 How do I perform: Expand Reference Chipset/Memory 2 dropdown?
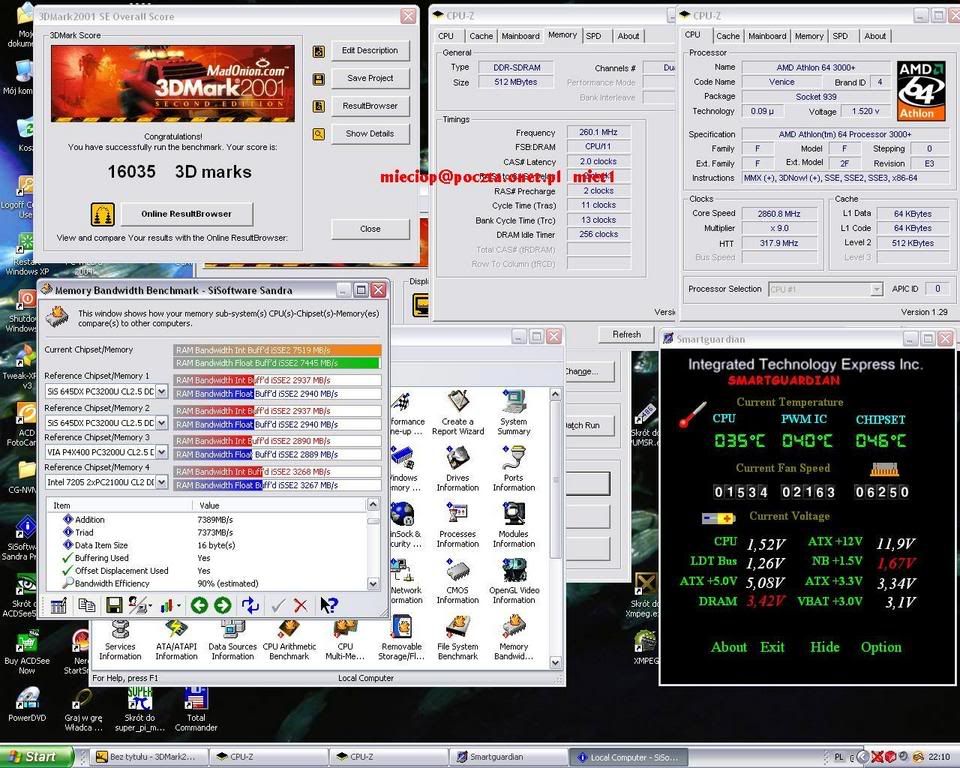click(x=162, y=423)
